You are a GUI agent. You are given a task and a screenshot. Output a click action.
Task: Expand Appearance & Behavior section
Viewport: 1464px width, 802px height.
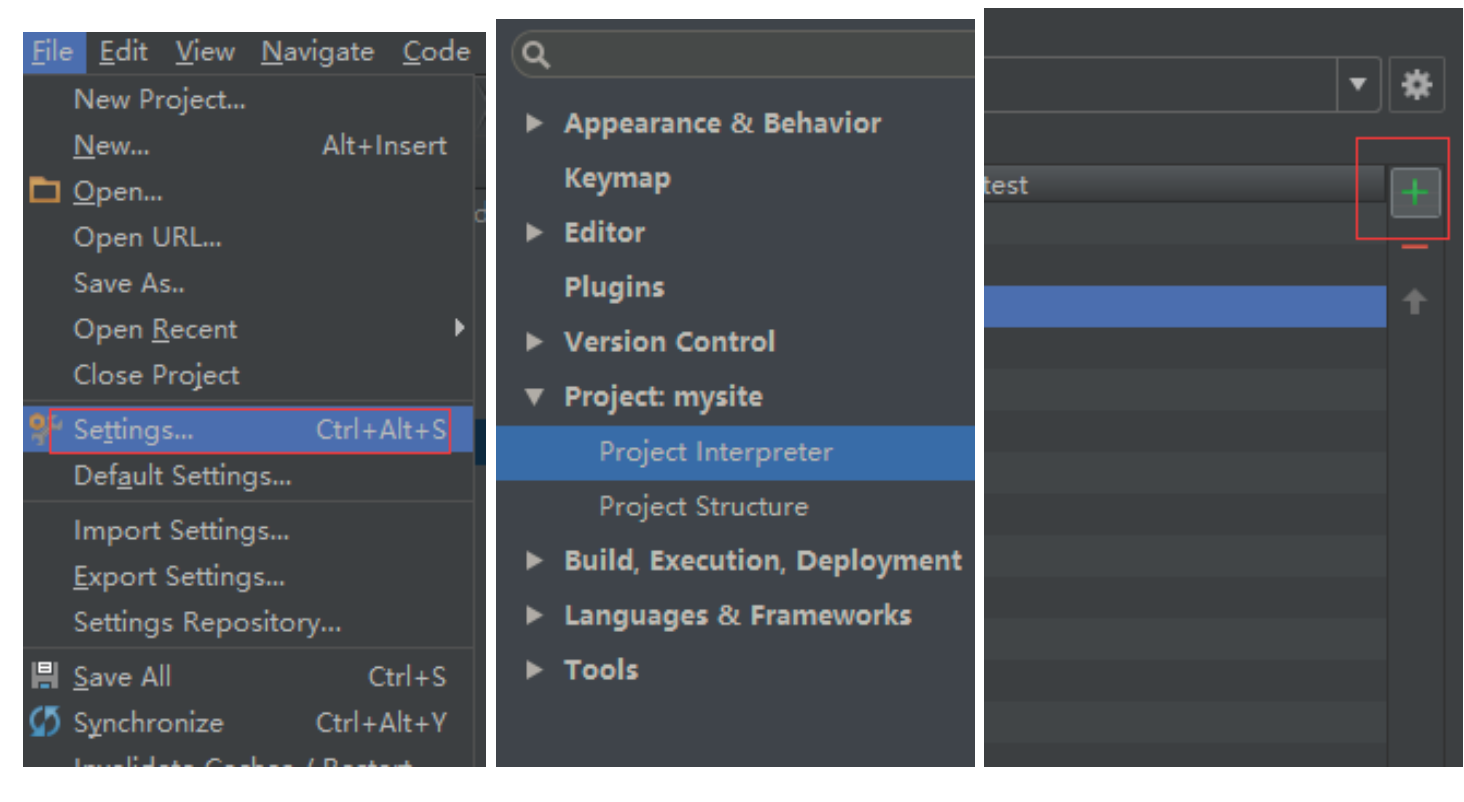[x=535, y=123]
